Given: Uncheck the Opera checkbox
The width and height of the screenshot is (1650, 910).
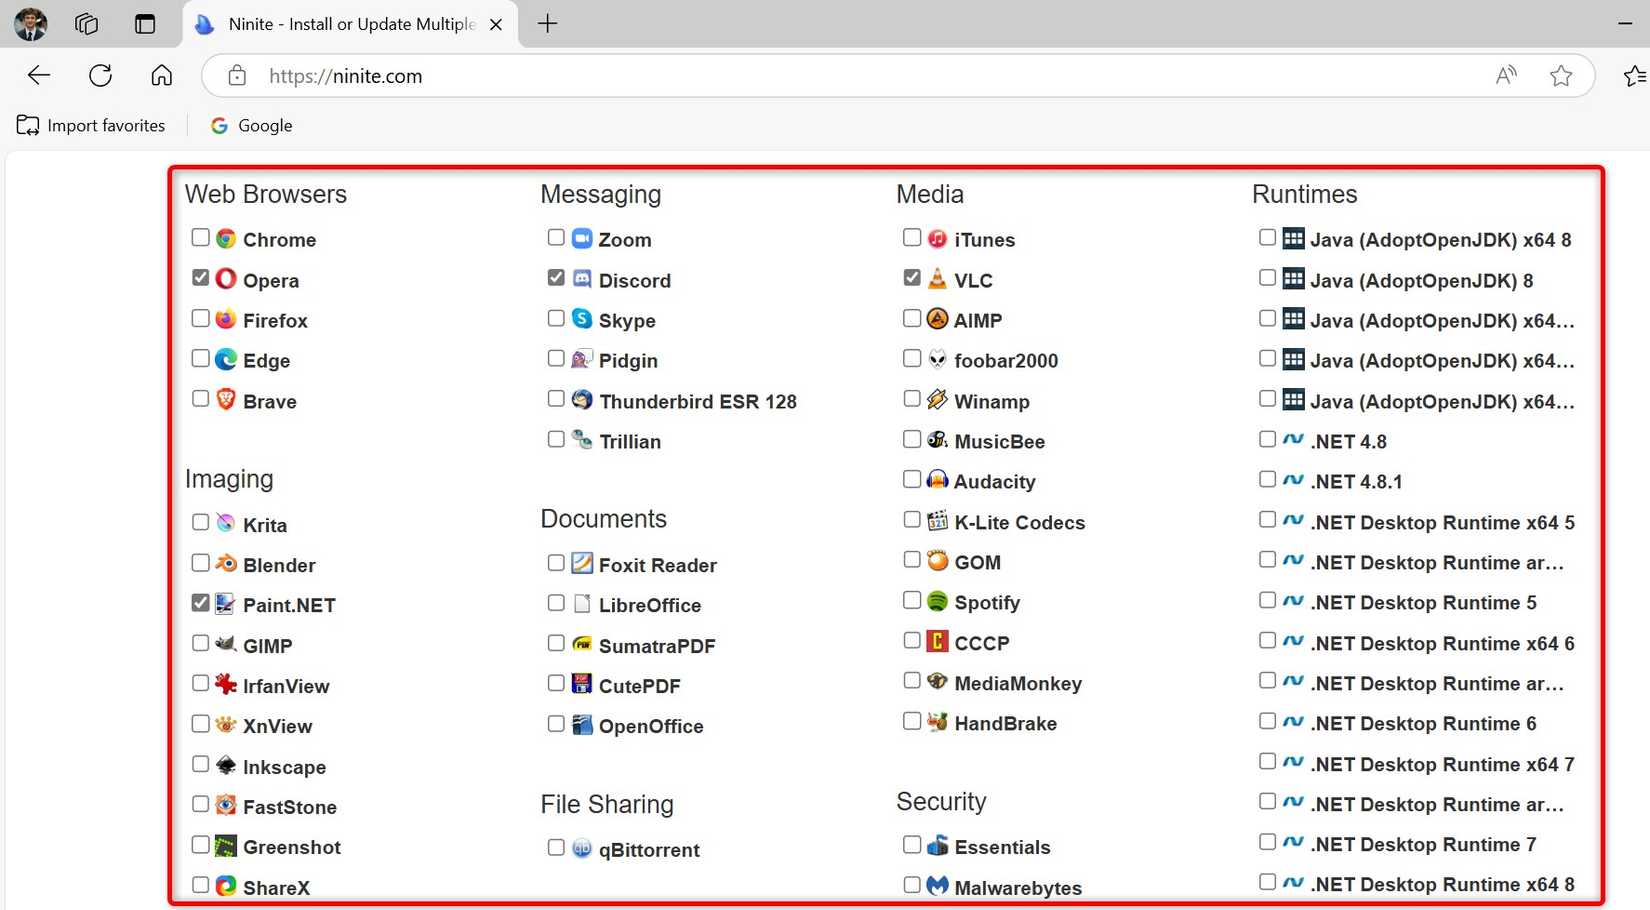Looking at the screenshot, I should coord(200,277).
